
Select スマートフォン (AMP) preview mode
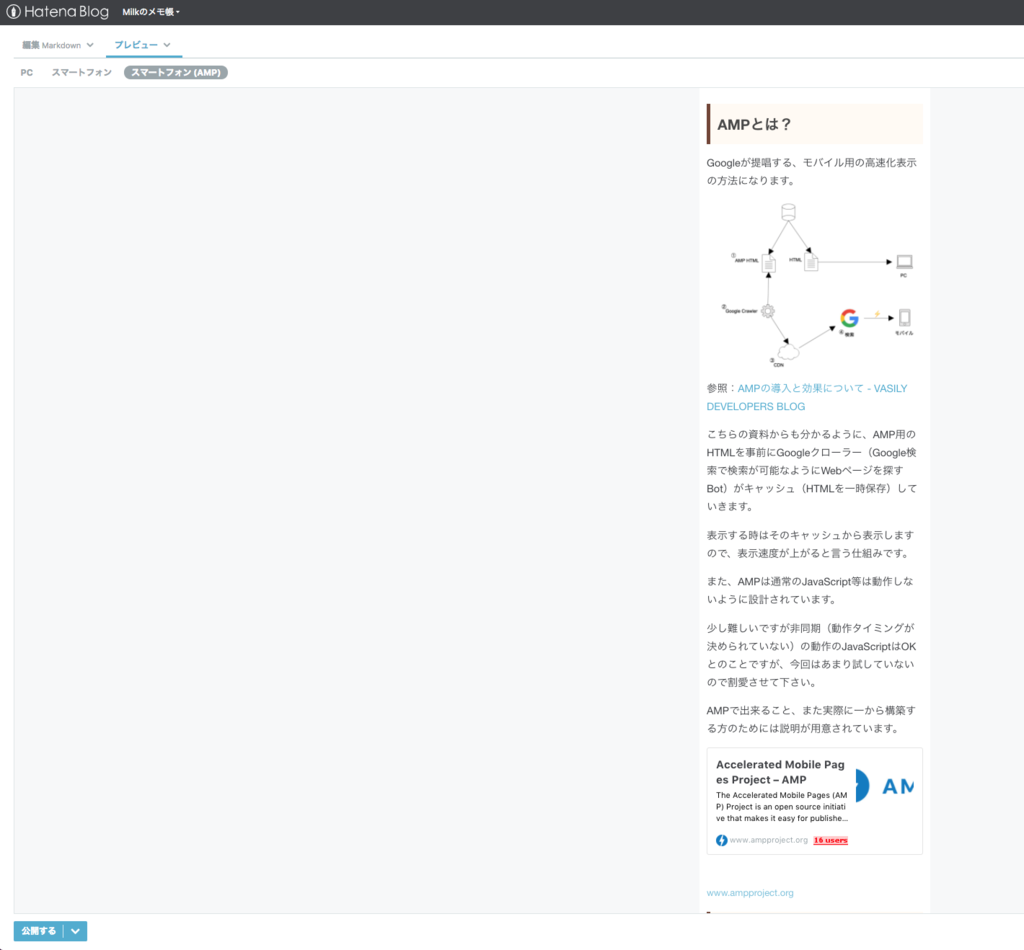tap(176, 72)
